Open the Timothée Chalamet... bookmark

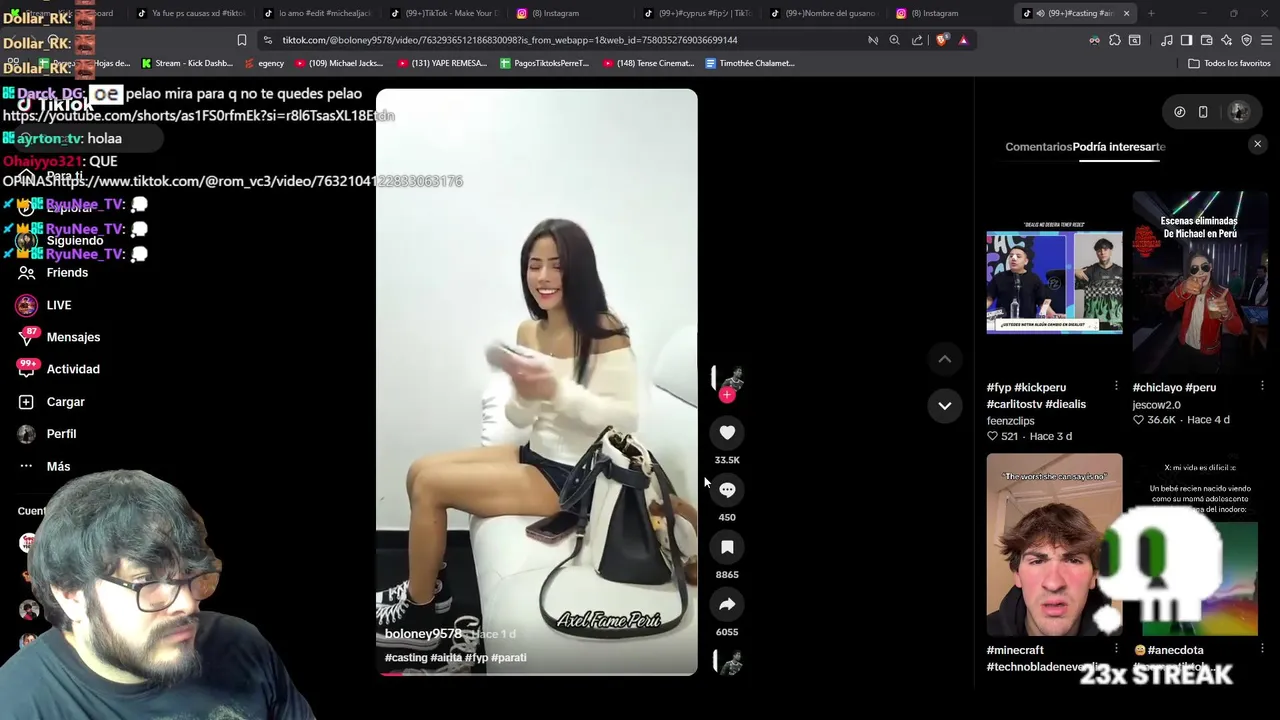[750, 63]
